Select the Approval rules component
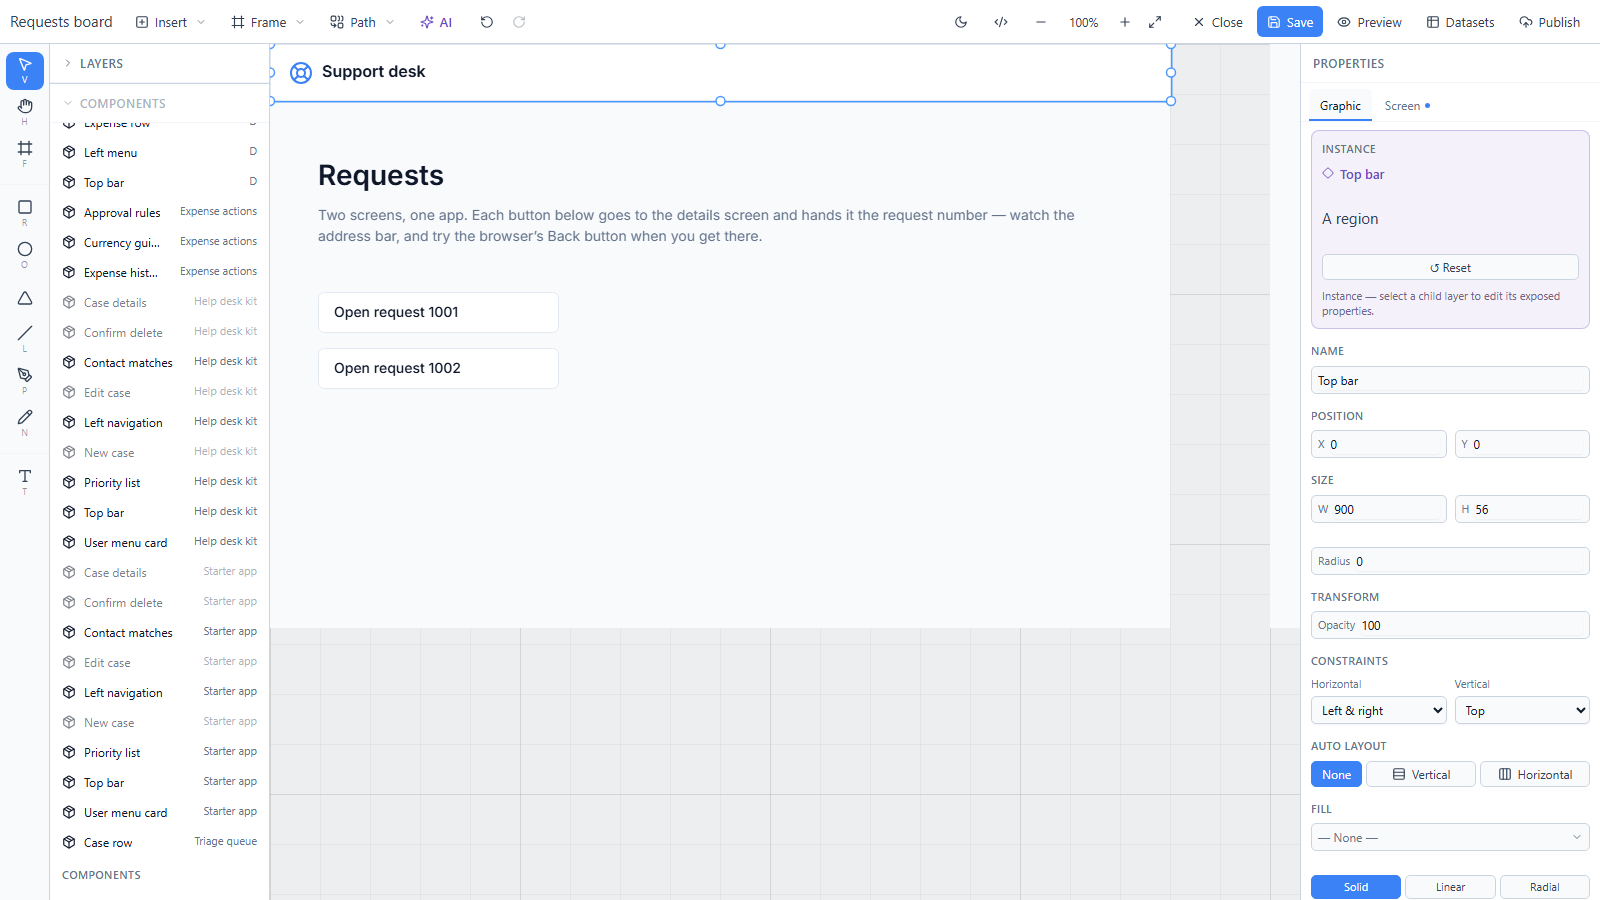 tap(160, 212)
